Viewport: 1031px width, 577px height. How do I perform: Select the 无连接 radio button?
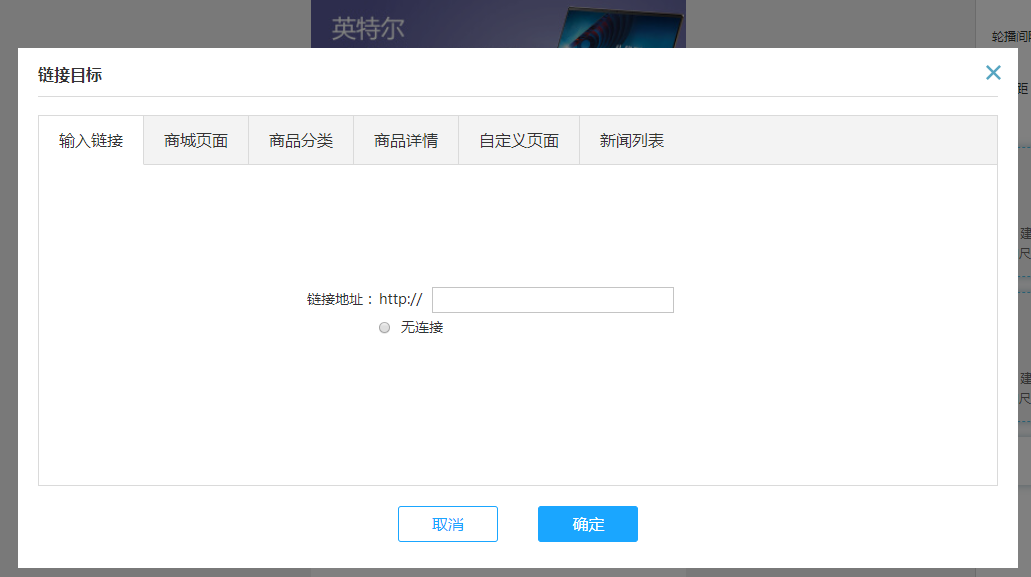(384, 328)
